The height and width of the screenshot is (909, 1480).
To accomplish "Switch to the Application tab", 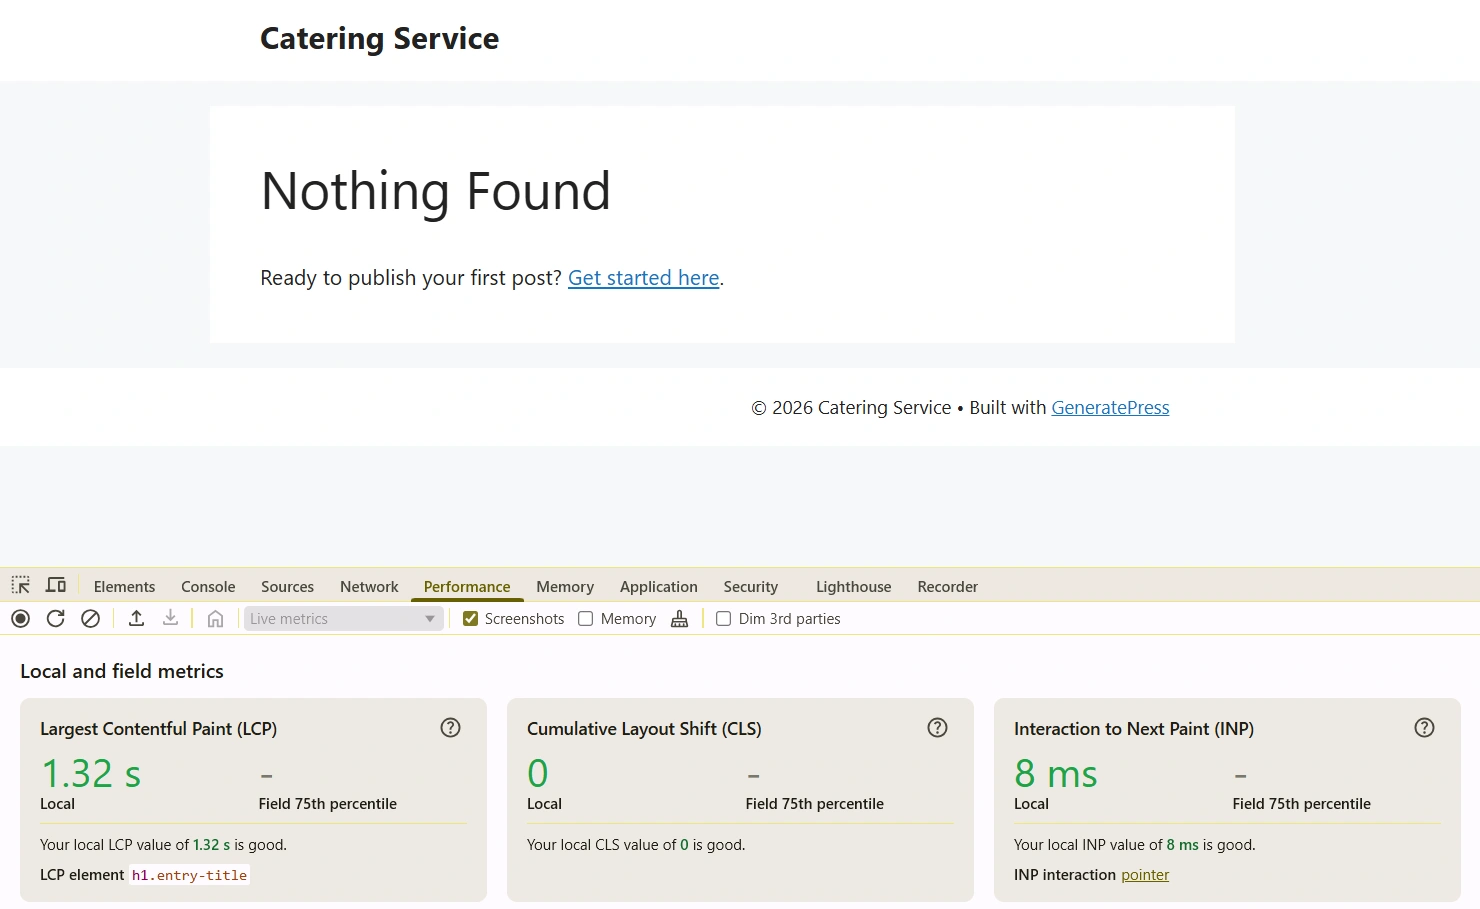I will (x=658, y=587).
